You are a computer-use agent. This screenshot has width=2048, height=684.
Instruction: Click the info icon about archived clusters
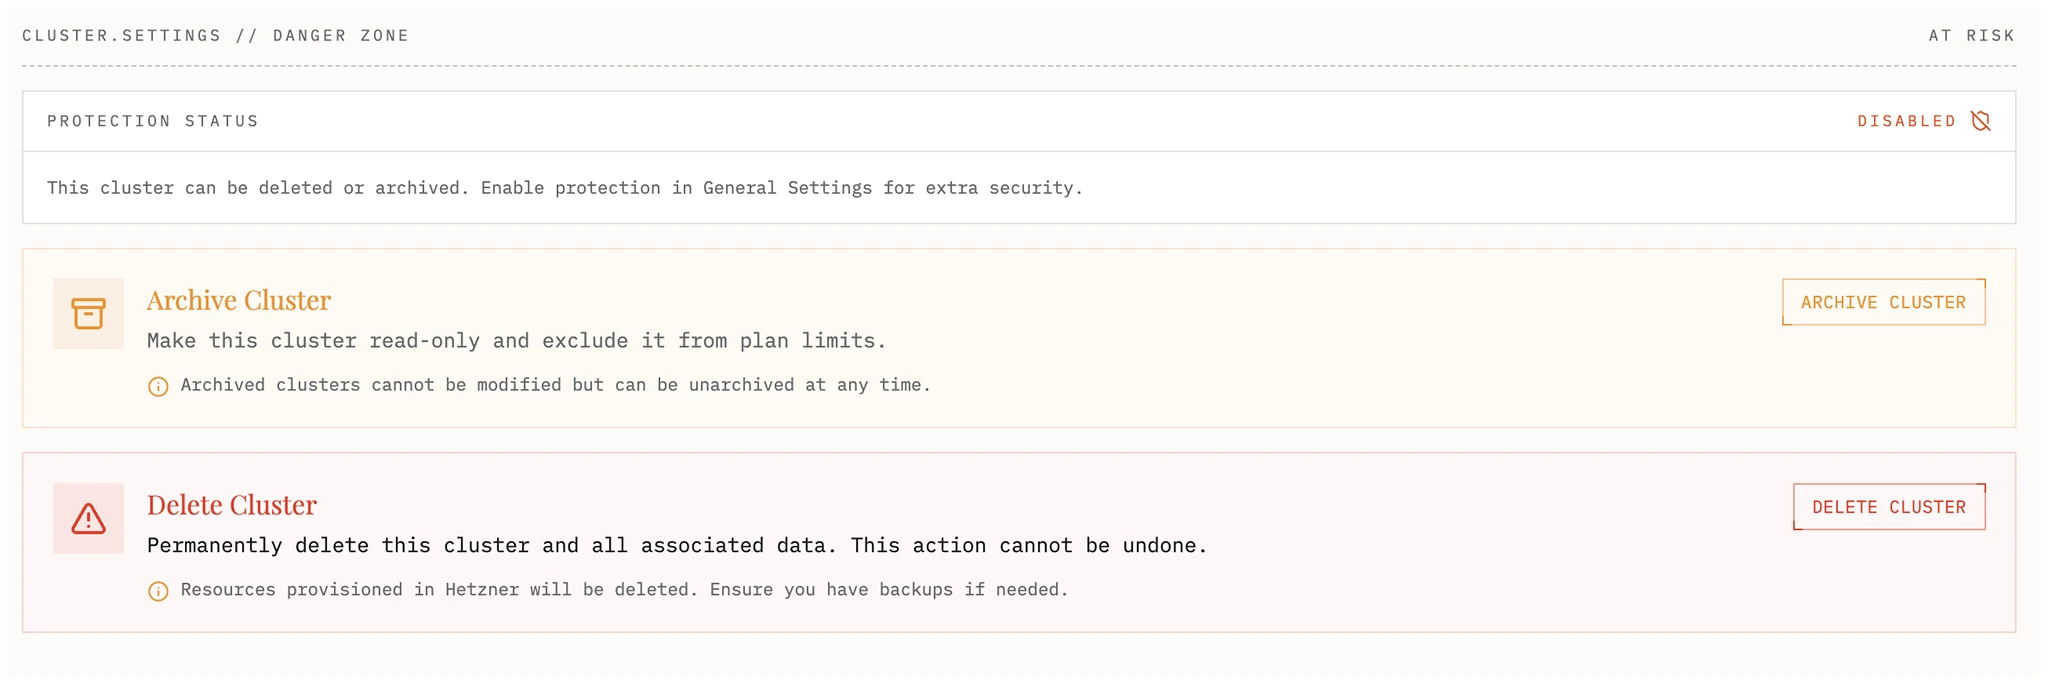tap(158, 387)
